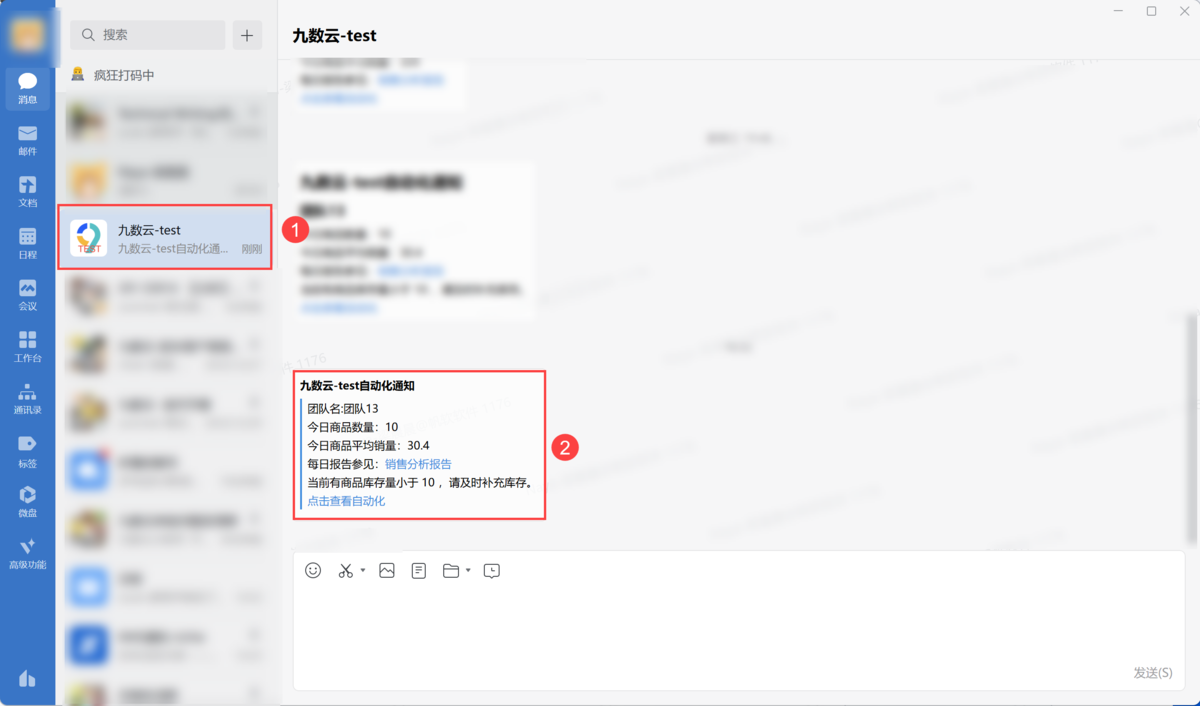This screenshot has width=1200, height=706.
Task: Click the 疯狂打码中 status line
Action: pos(113,75)
